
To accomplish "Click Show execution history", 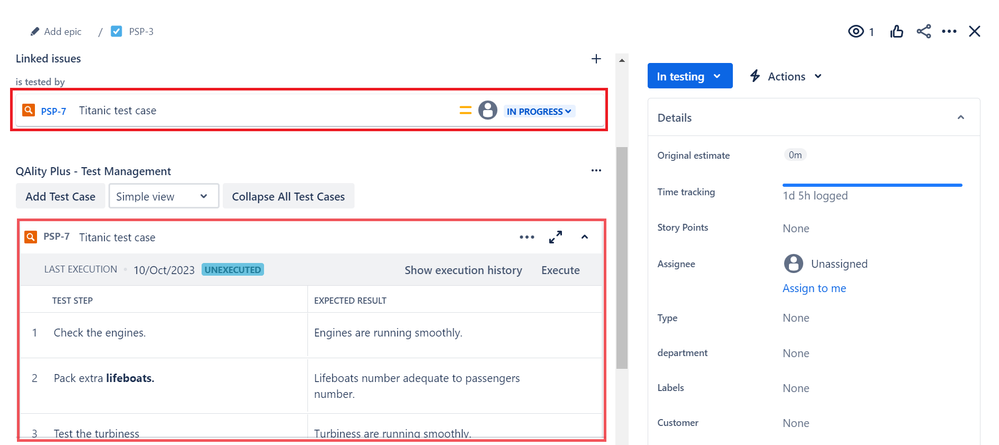I will (x=463, y=270).
